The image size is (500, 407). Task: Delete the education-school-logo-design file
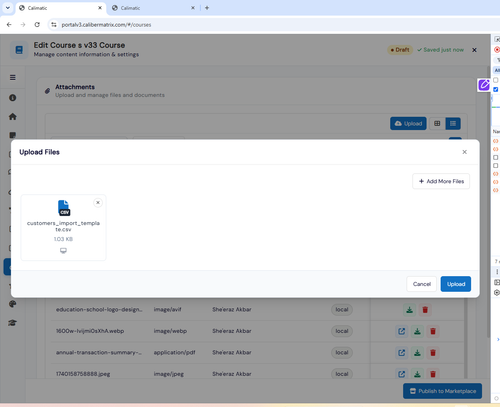pyautogui.click(x=425, y=310)
